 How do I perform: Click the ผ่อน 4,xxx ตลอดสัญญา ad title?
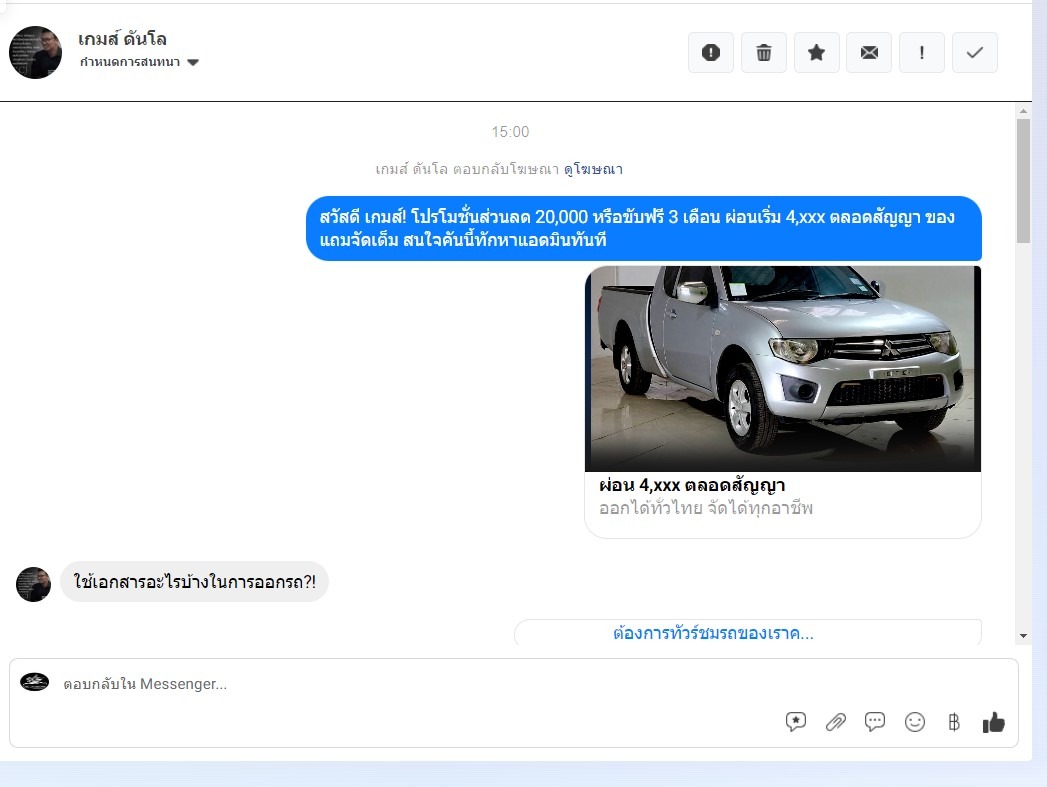[692, 486]
